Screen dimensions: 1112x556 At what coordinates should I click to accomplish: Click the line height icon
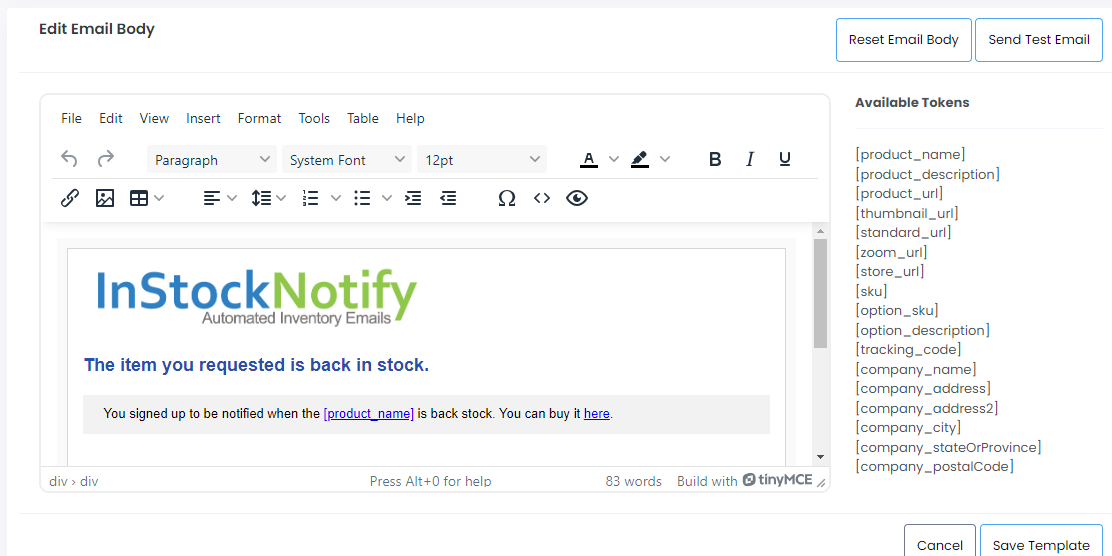click(261, 199)
